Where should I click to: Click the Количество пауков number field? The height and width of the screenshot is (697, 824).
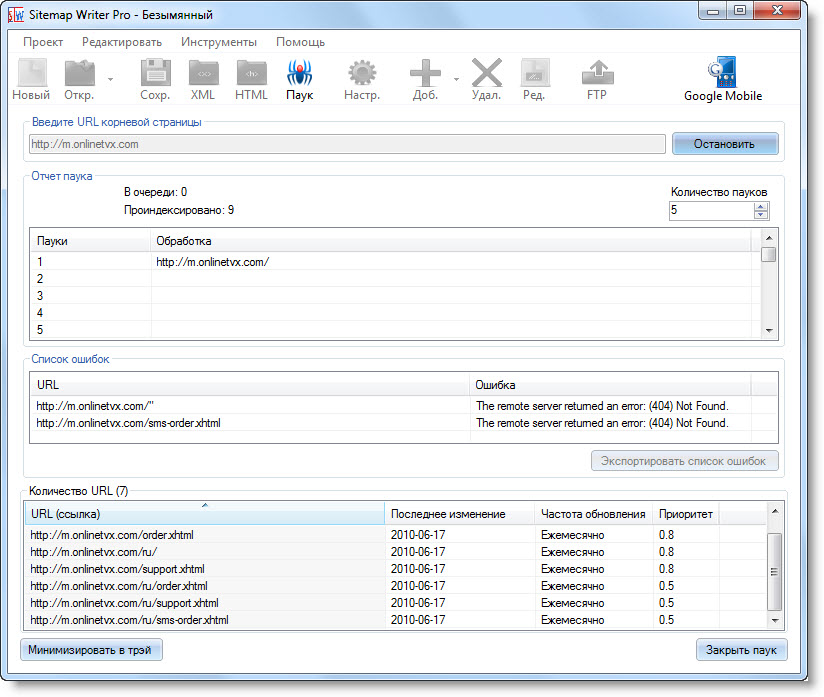712,211
